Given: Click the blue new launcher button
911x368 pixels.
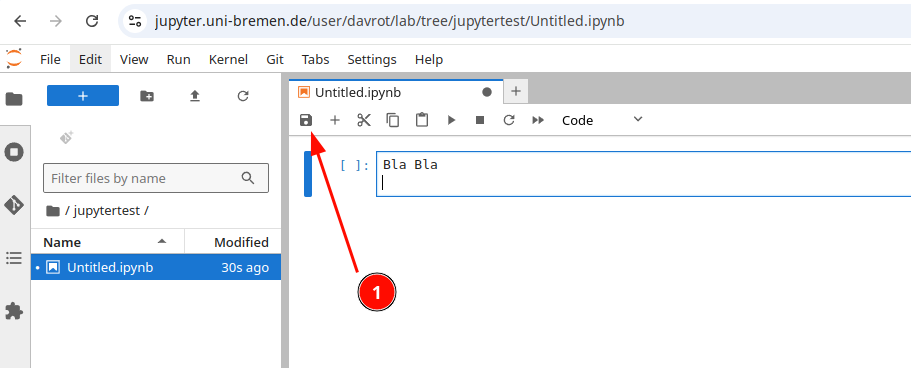Looking at the screenshot, I should 83,96.
